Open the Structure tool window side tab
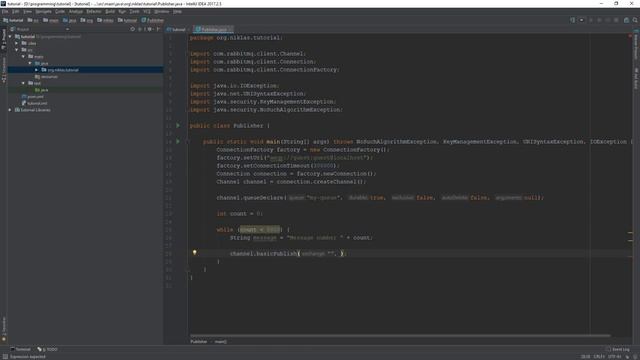 point(4,70)
